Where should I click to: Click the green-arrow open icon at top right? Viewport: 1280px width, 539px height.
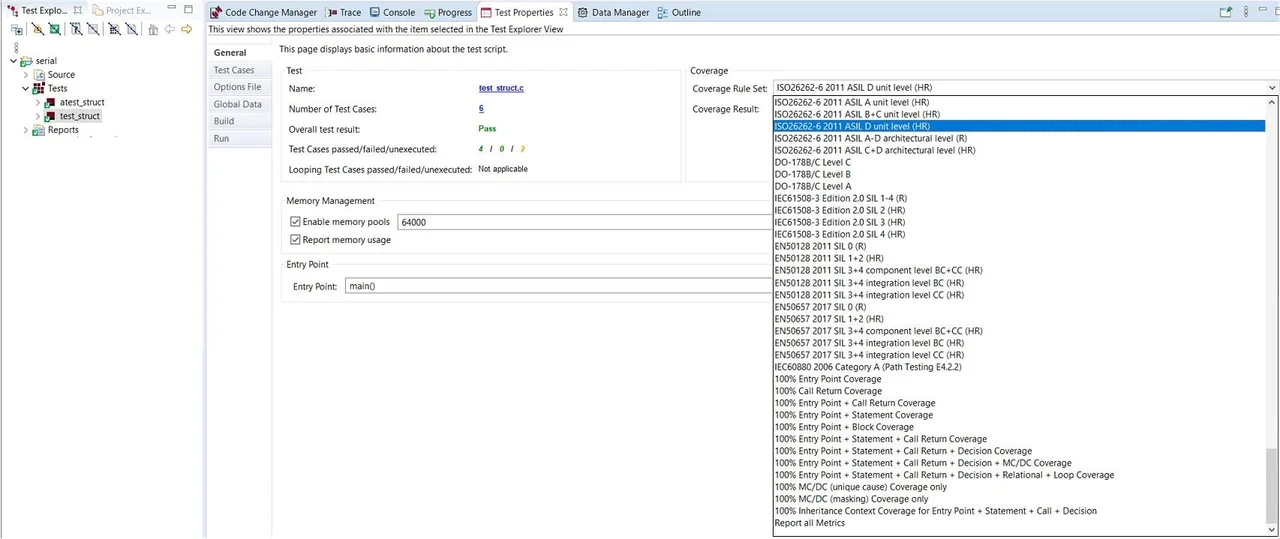tap(1225, 12)
